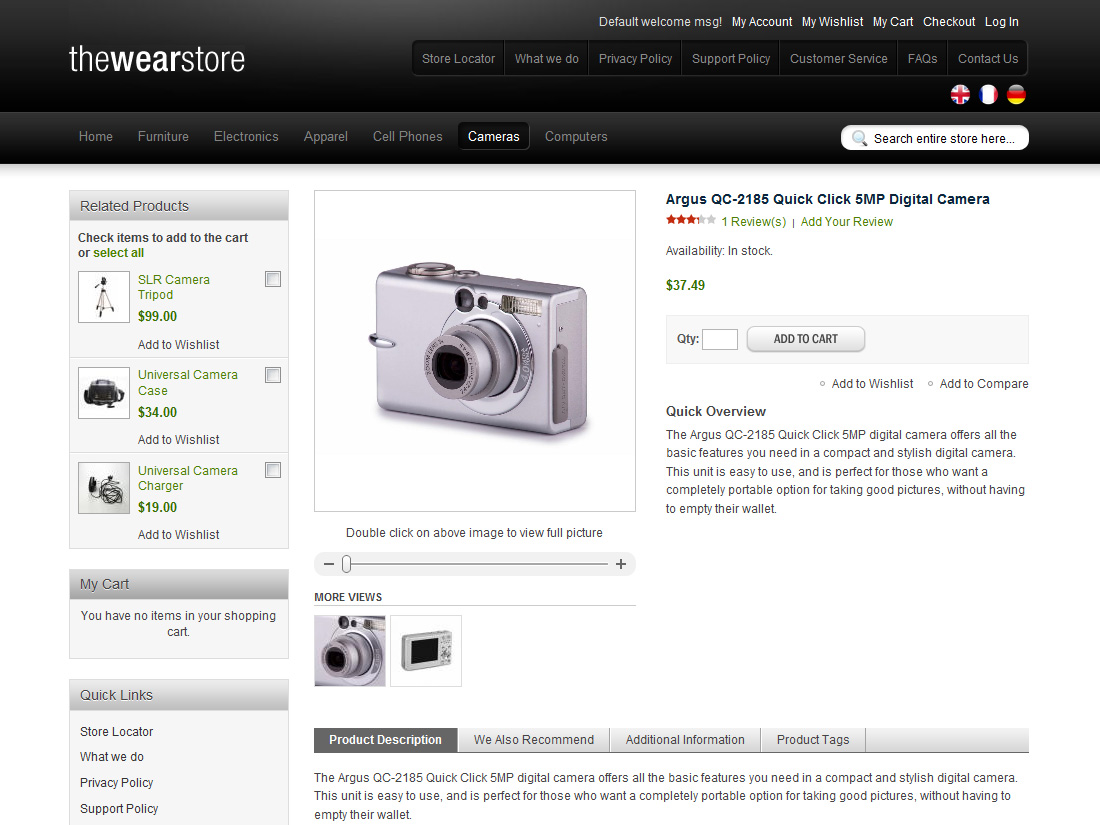Click the main camera product image
Viewport: 1100px width, 825px height.
[x=475, y=351]
